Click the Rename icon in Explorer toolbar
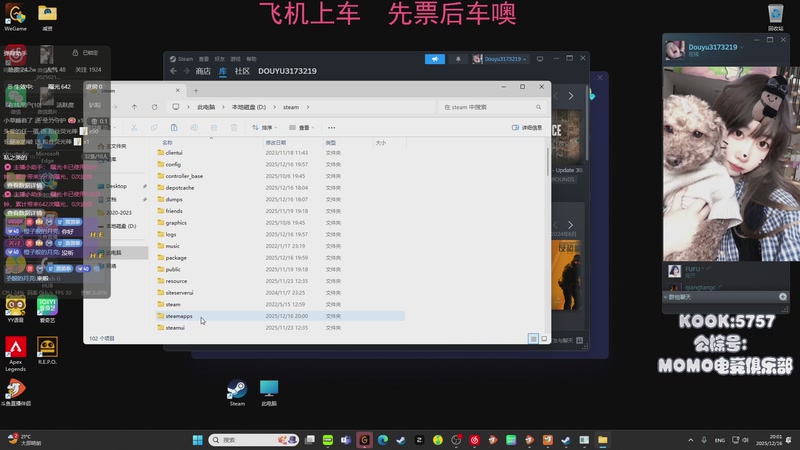The height and width of the screenshot is (450, 800). (x=194, y=128)
